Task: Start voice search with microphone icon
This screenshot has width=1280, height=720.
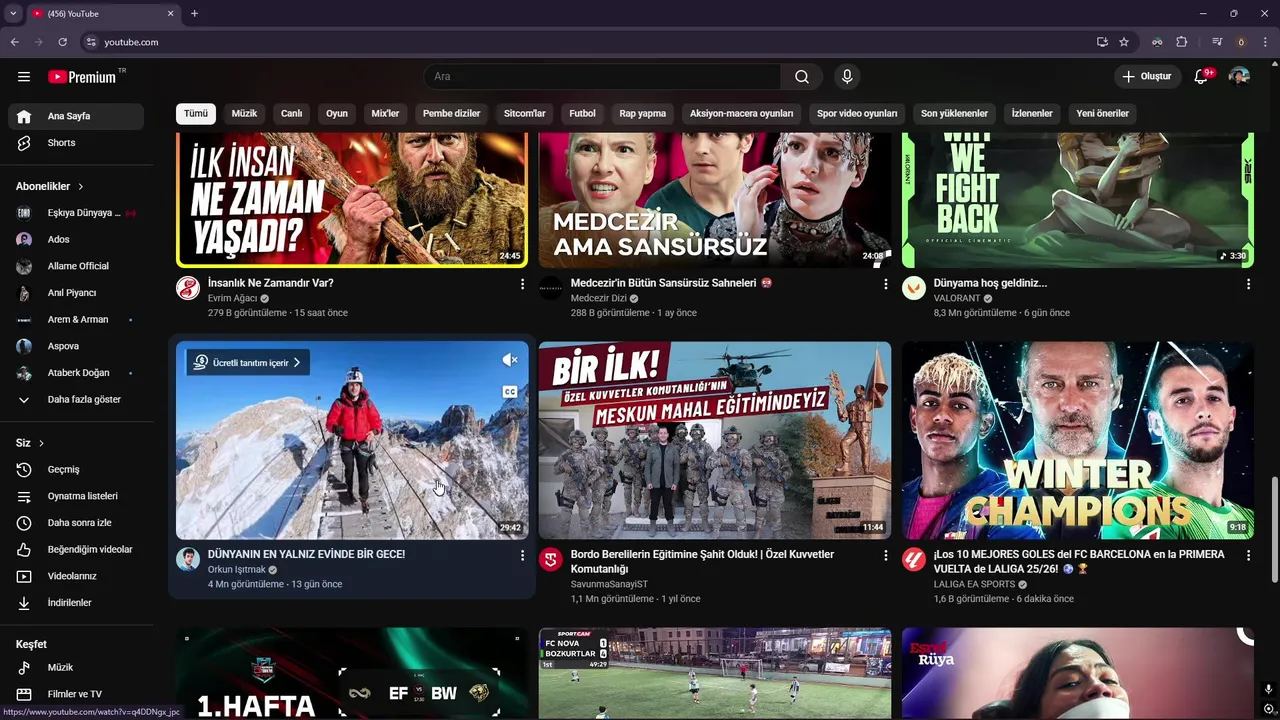Action: pyautogui.click(x=847, y=77)
